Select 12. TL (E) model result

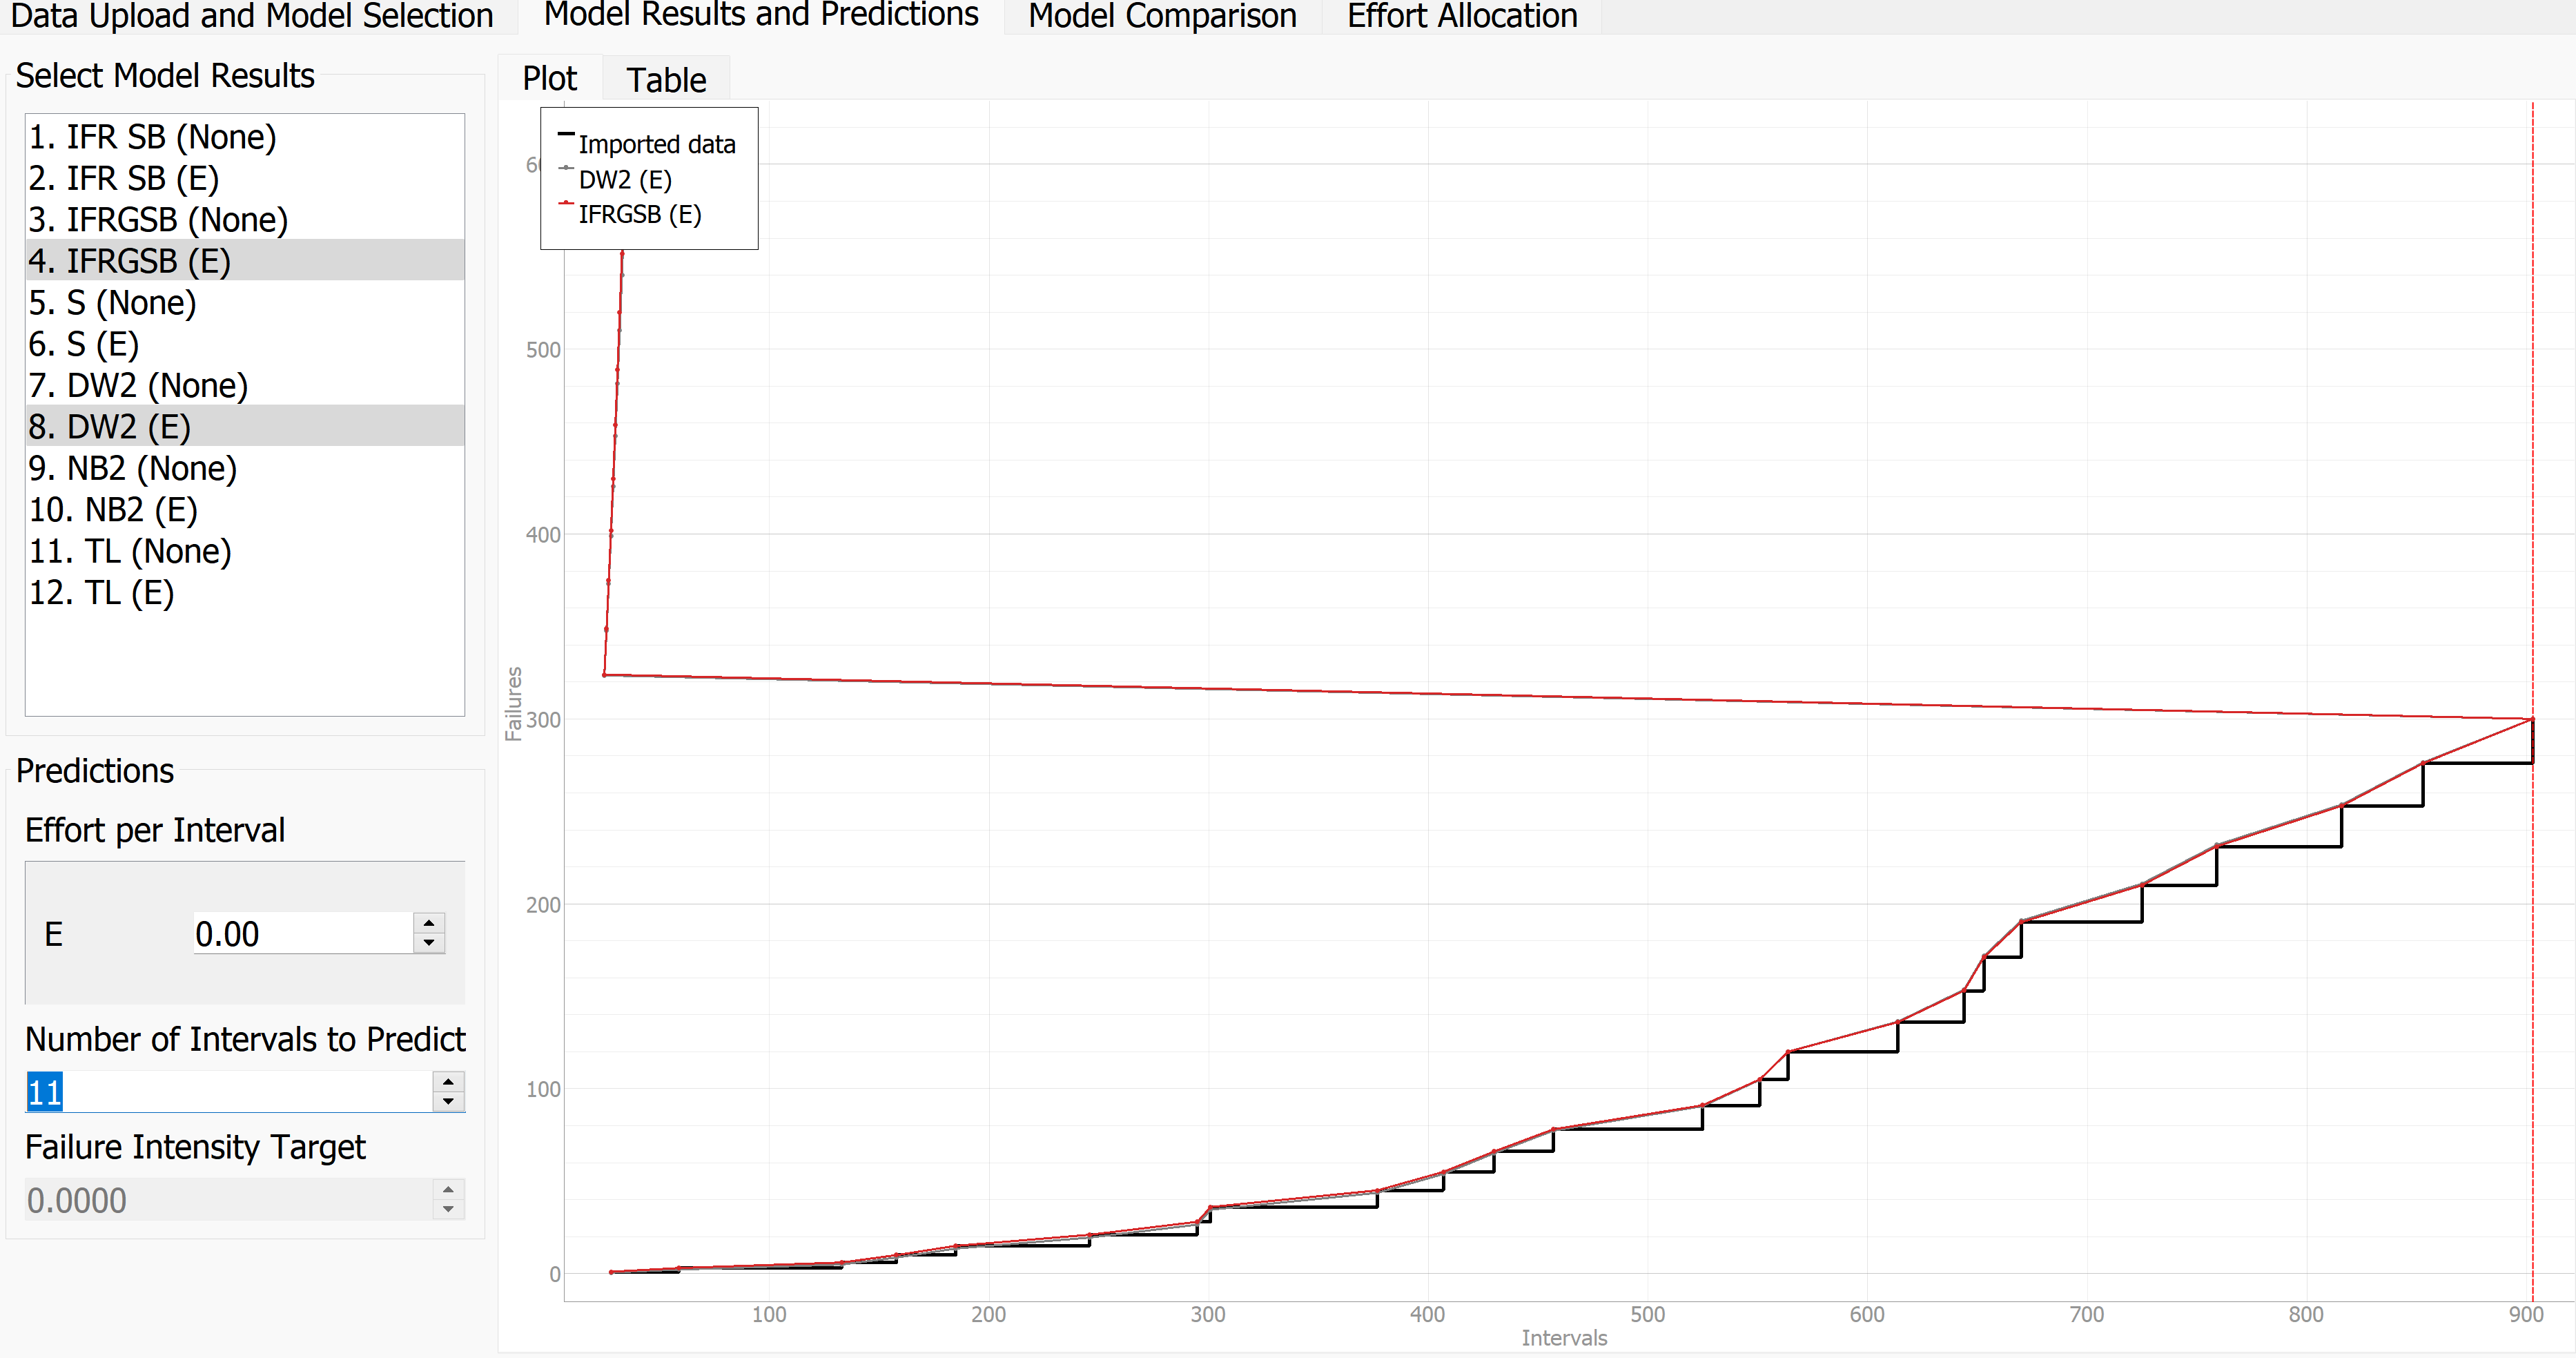[x=102, y=593]
